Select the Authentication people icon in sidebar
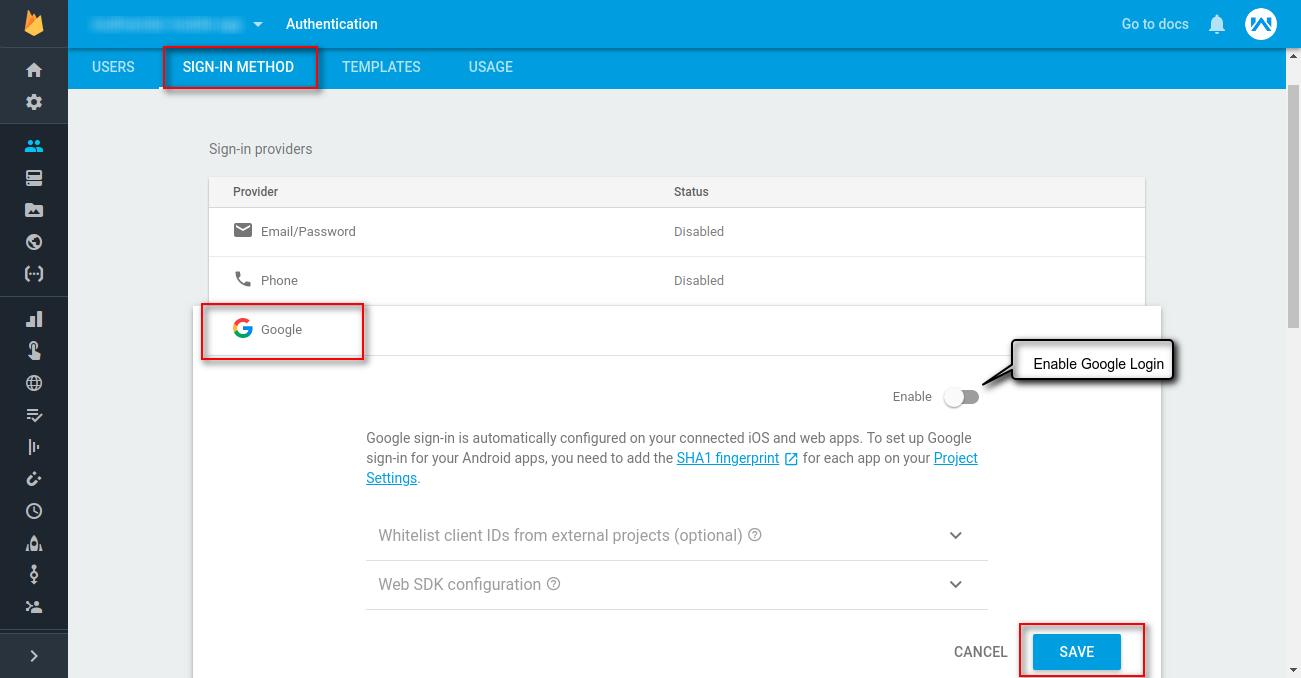Viewport: 1301px width, 678px height. [x=34, y=146]
